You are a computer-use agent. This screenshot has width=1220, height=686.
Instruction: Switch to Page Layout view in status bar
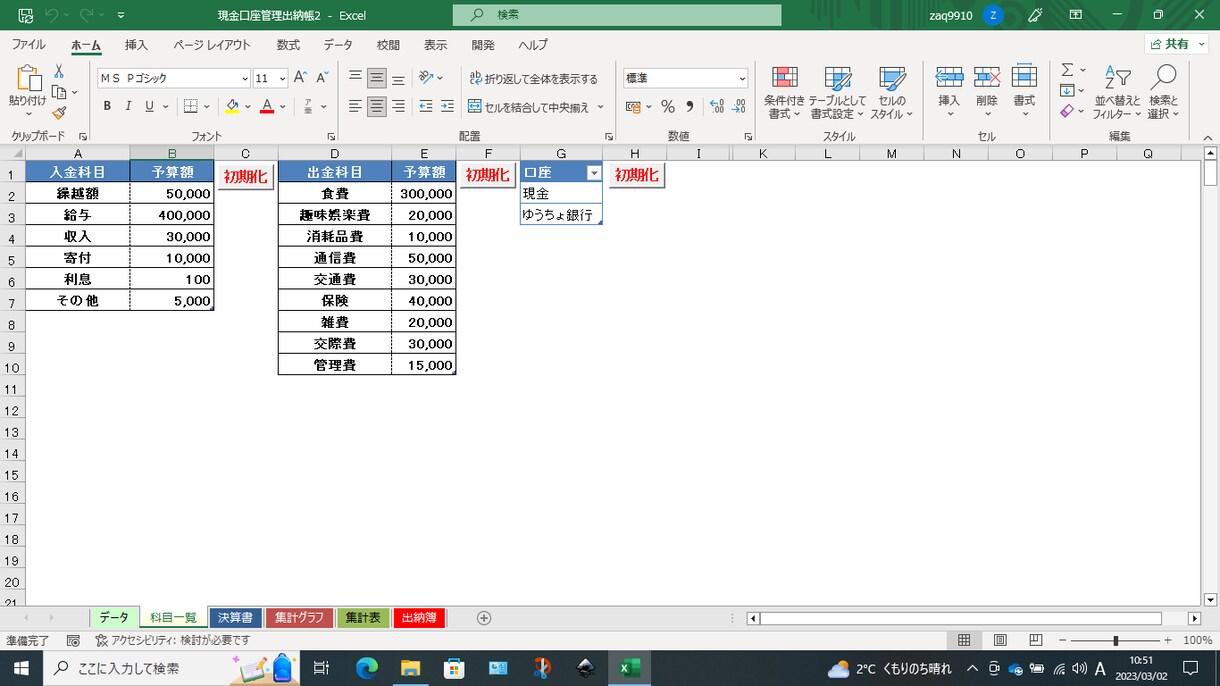coord(1000,640)
